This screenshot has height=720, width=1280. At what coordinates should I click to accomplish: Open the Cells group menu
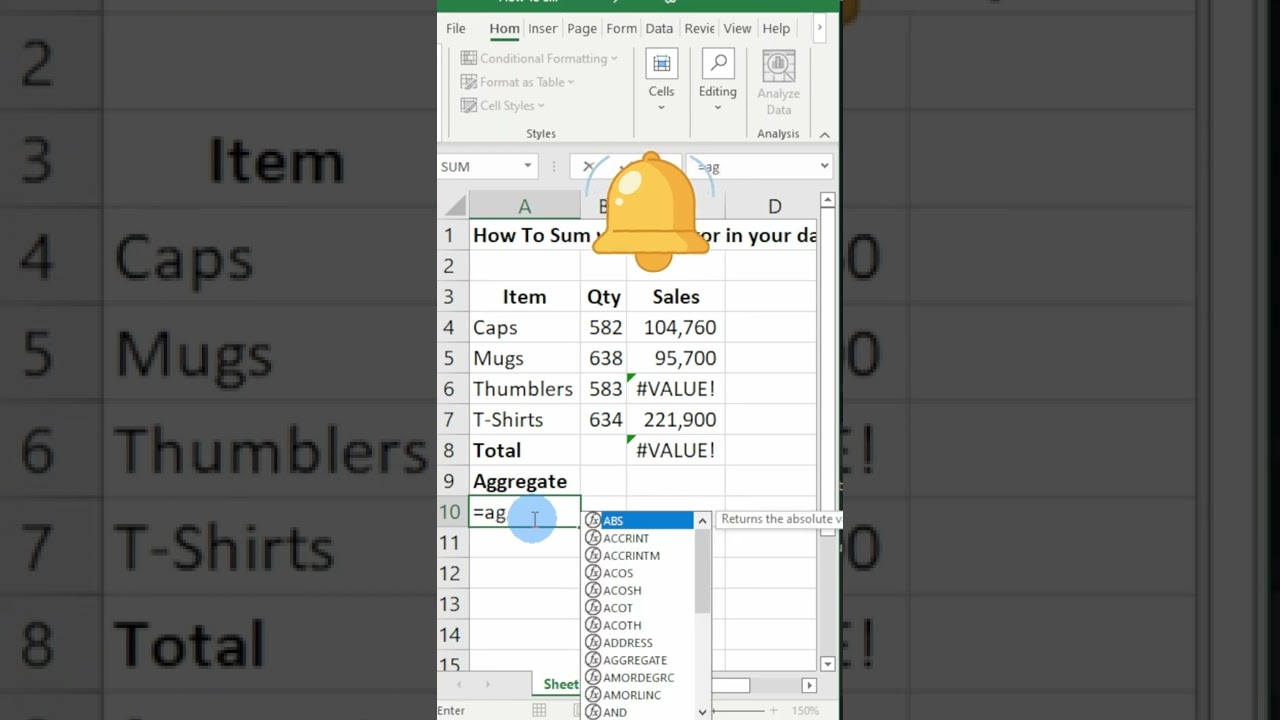(x=661, y=80)
